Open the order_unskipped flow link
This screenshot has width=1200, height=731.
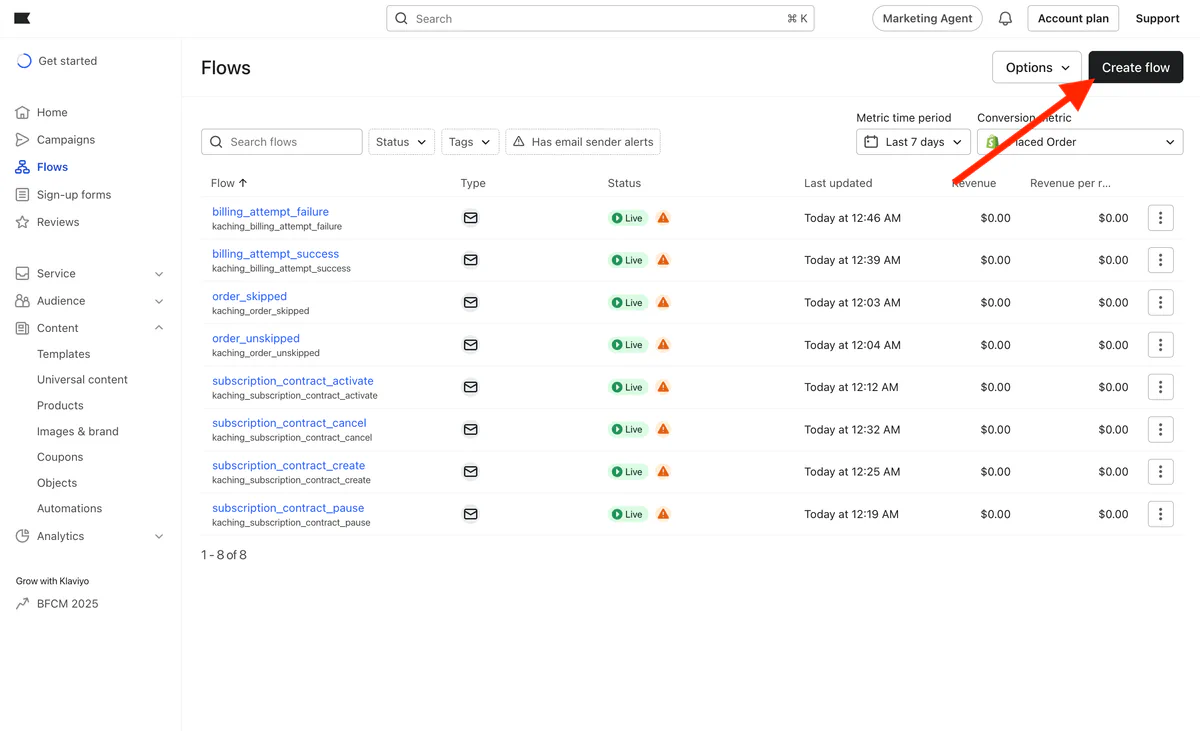click(x=256, y=338)
